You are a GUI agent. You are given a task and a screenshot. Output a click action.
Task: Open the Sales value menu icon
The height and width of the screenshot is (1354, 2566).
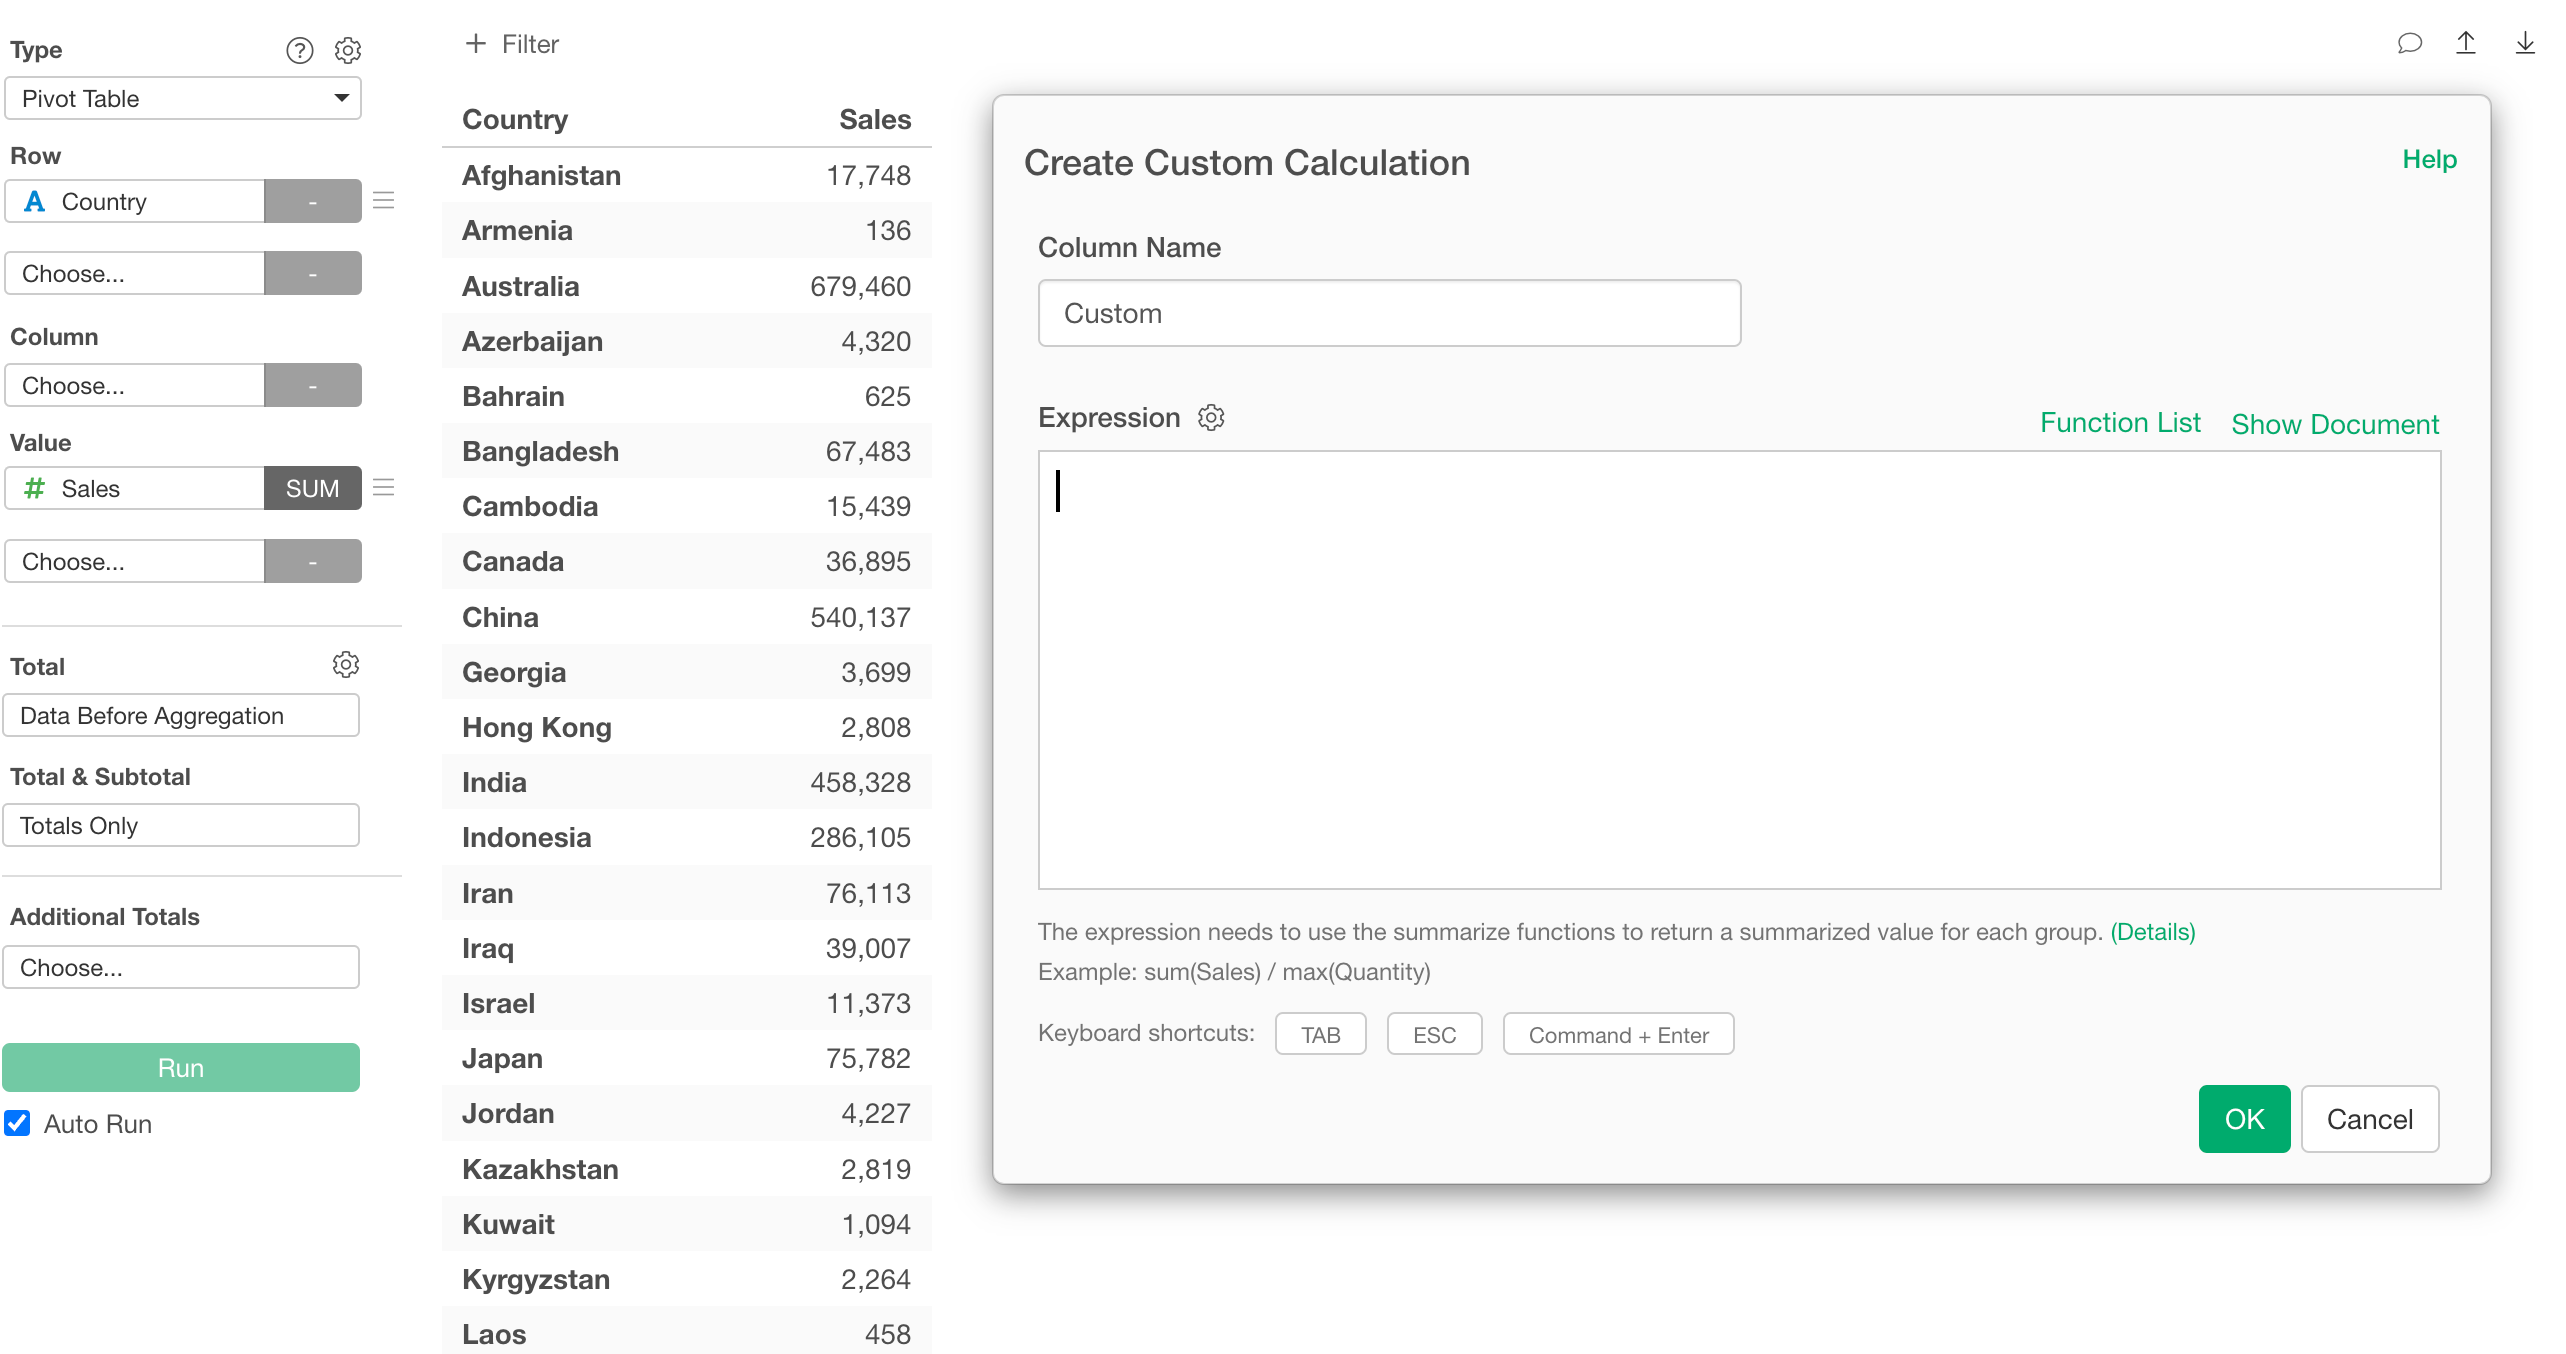(x=383, y=488)
